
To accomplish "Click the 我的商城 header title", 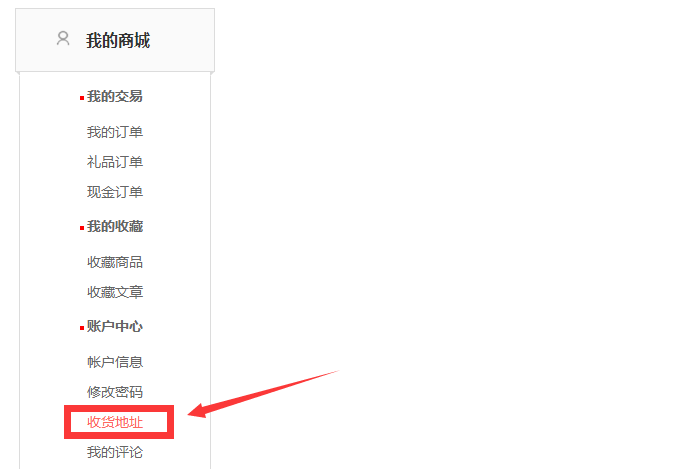I will click(118, 40).
